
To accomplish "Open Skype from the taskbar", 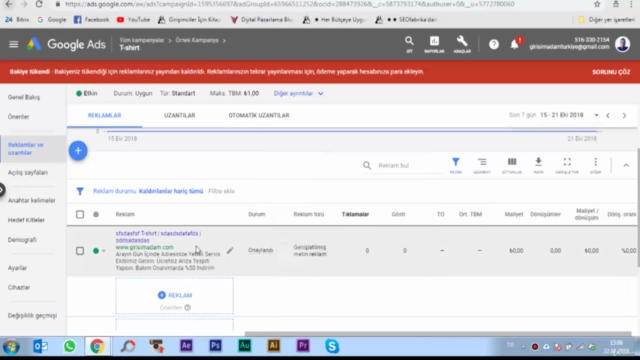I will [x=332, y=346].
